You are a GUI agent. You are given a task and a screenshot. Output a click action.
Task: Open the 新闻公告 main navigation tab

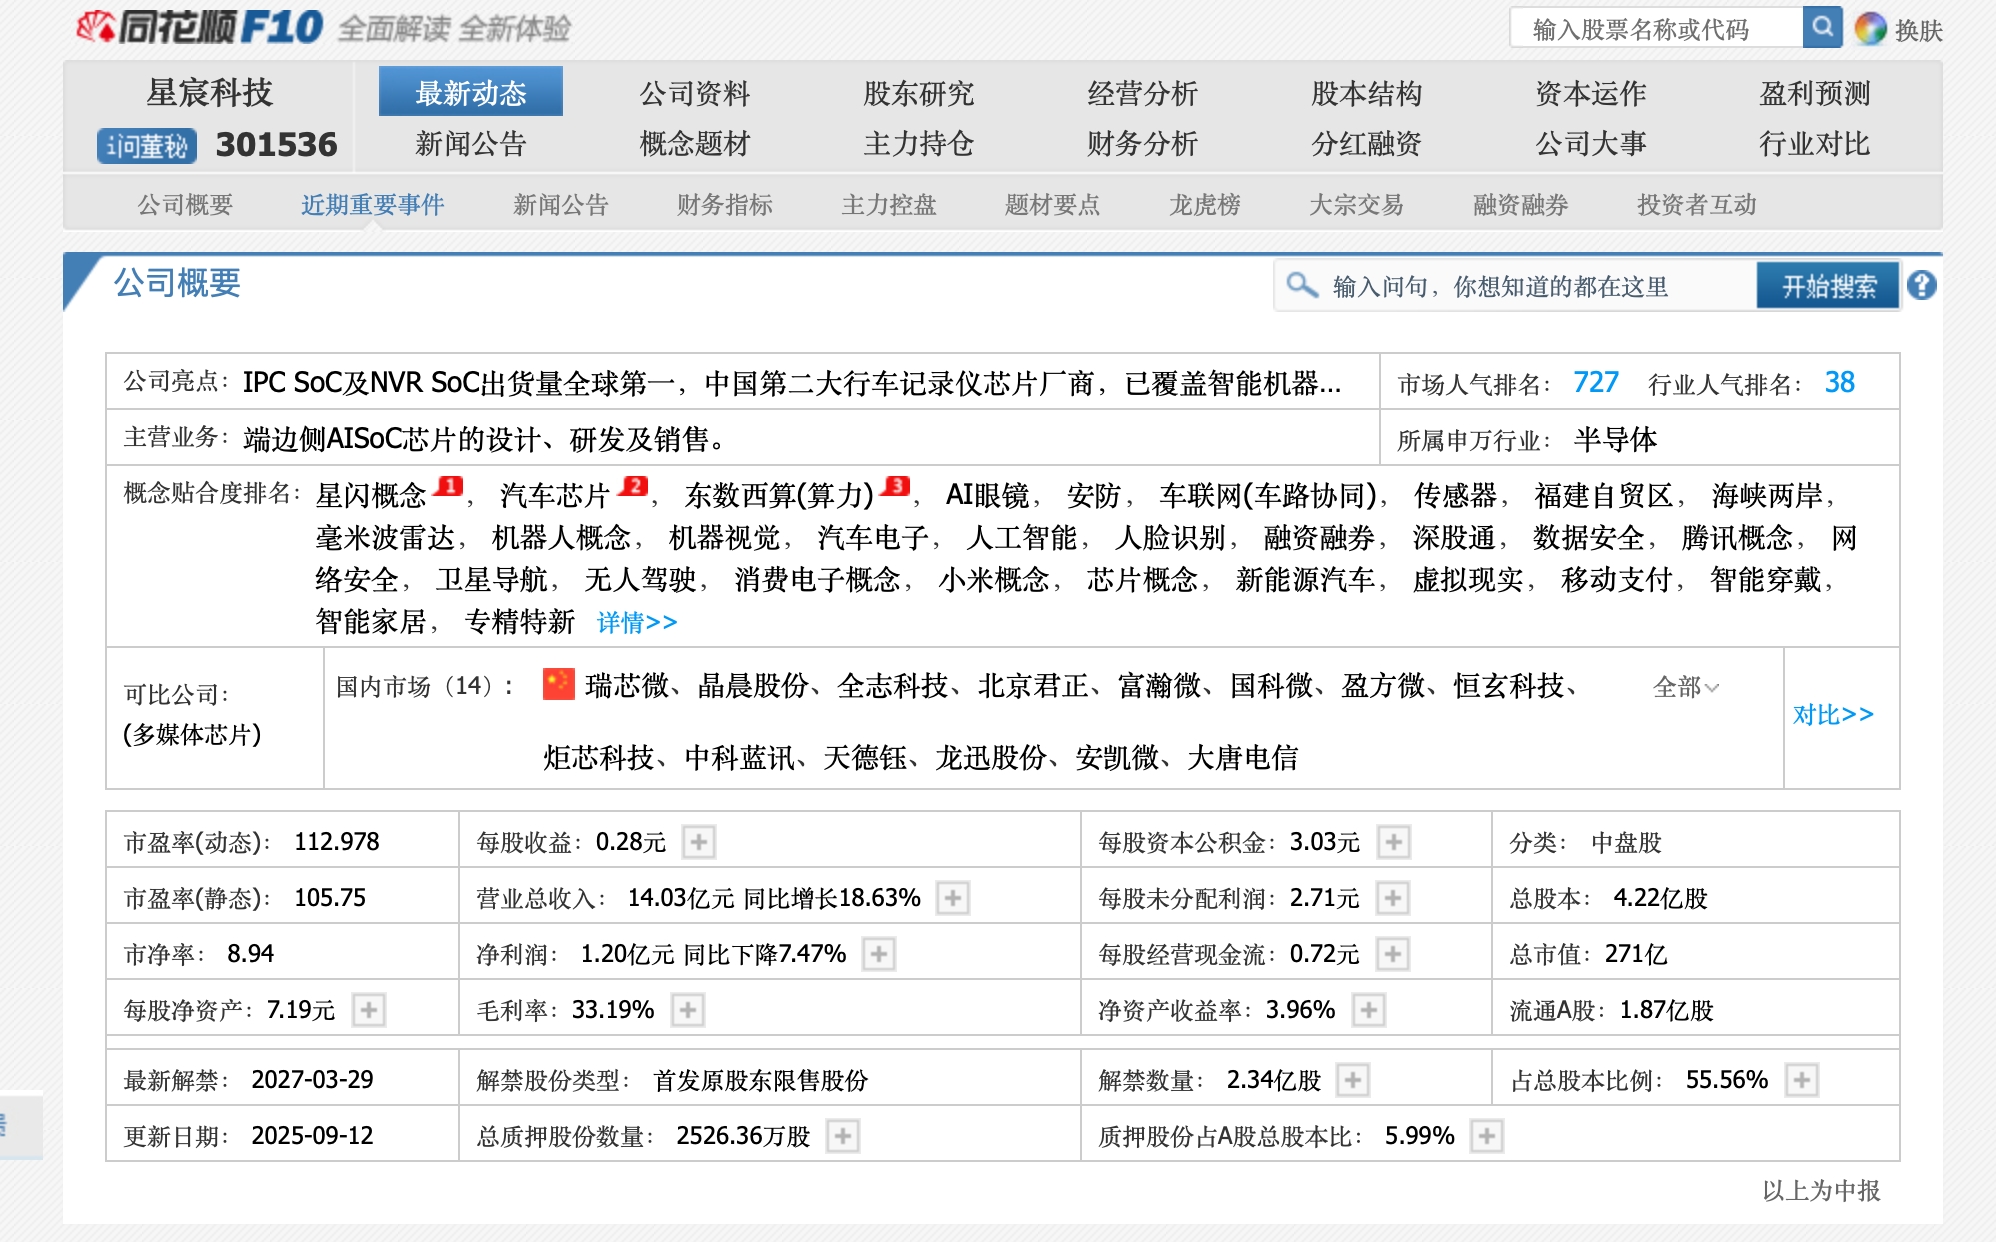[x=471, y=144]
